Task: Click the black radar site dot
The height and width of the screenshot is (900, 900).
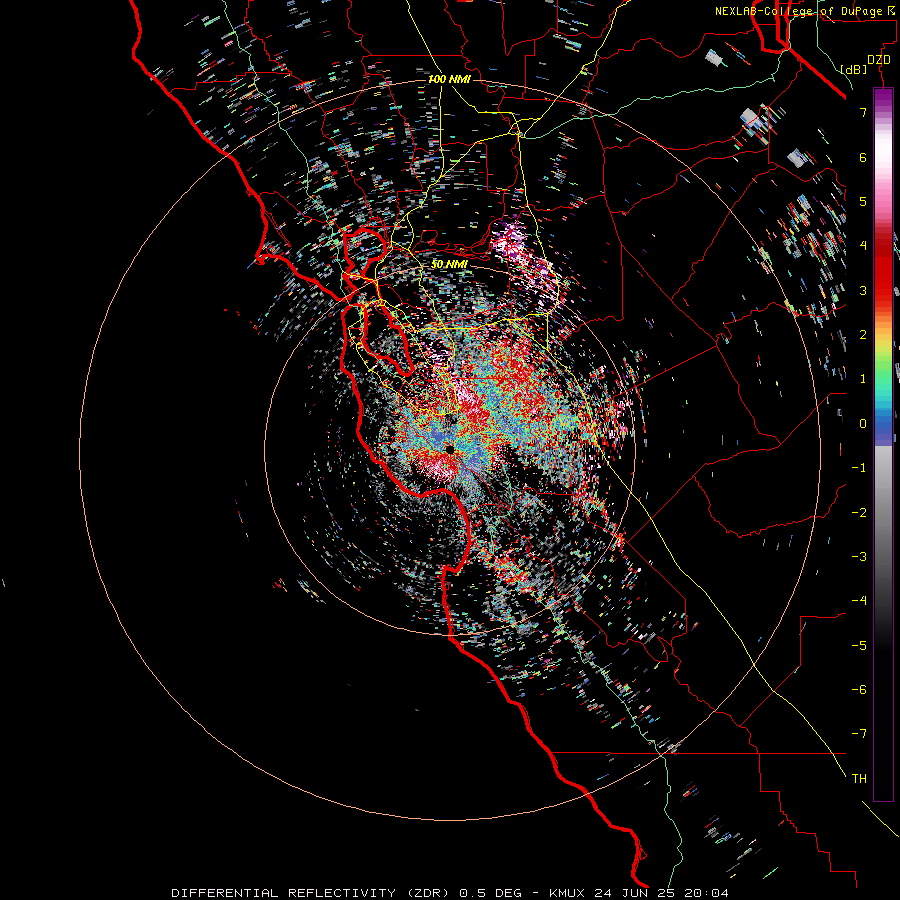Action: coord(450,450)
